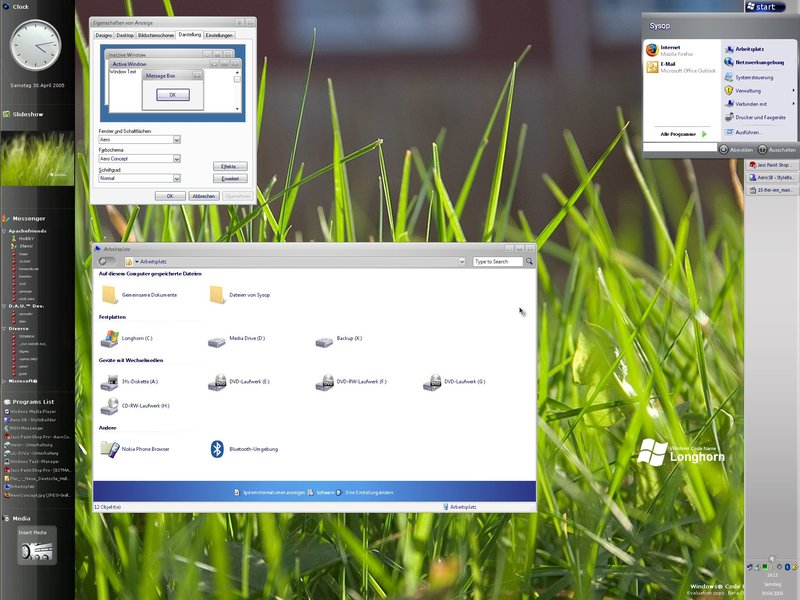Open the Longhorn (C:) drive

tap(110, 341)
